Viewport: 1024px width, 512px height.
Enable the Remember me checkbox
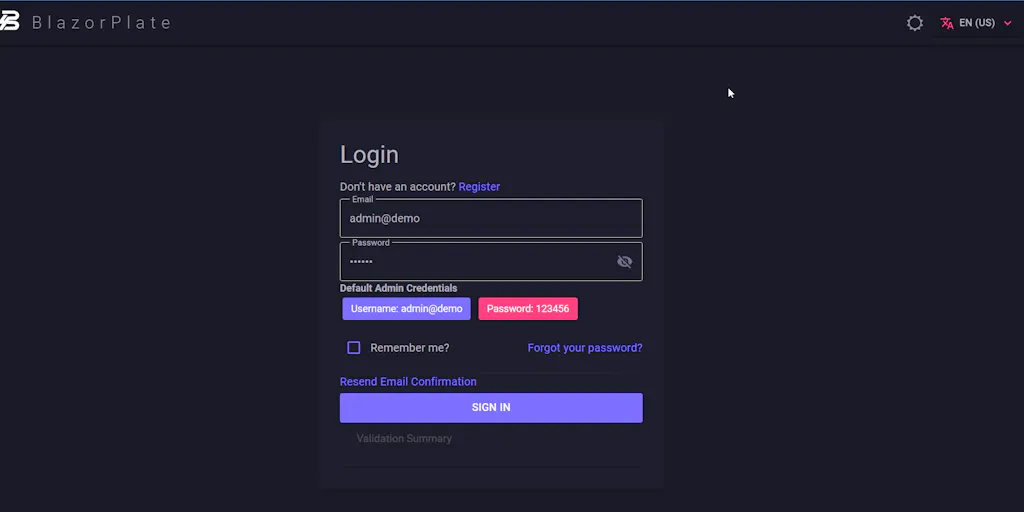tap(353, 347)
